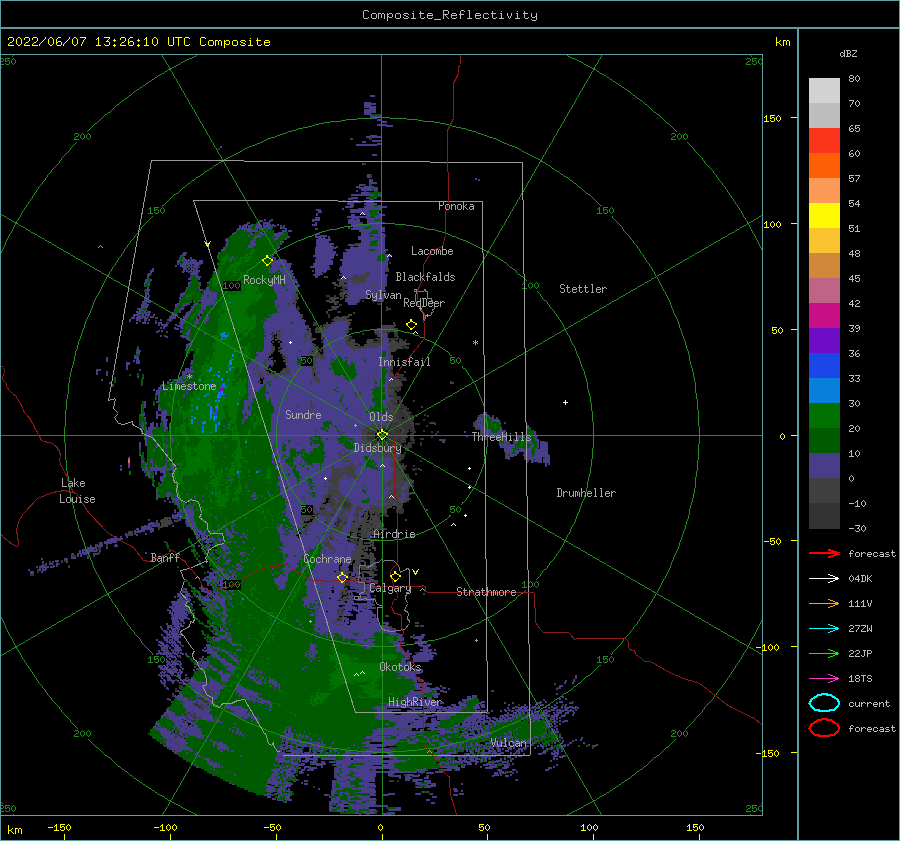Click the Banff label
The height and width of the screenshot is (841, 900).
[x=165, y=557]
